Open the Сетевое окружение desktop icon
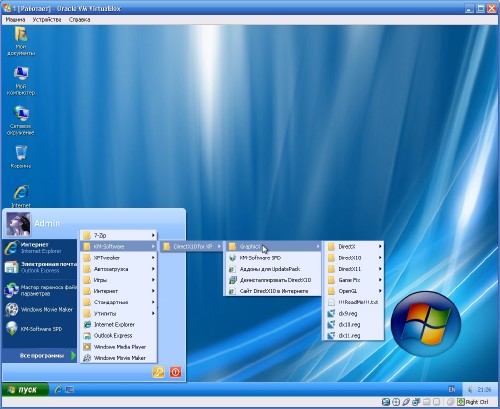This screenshot has height=409, width=500. (21, 121)
